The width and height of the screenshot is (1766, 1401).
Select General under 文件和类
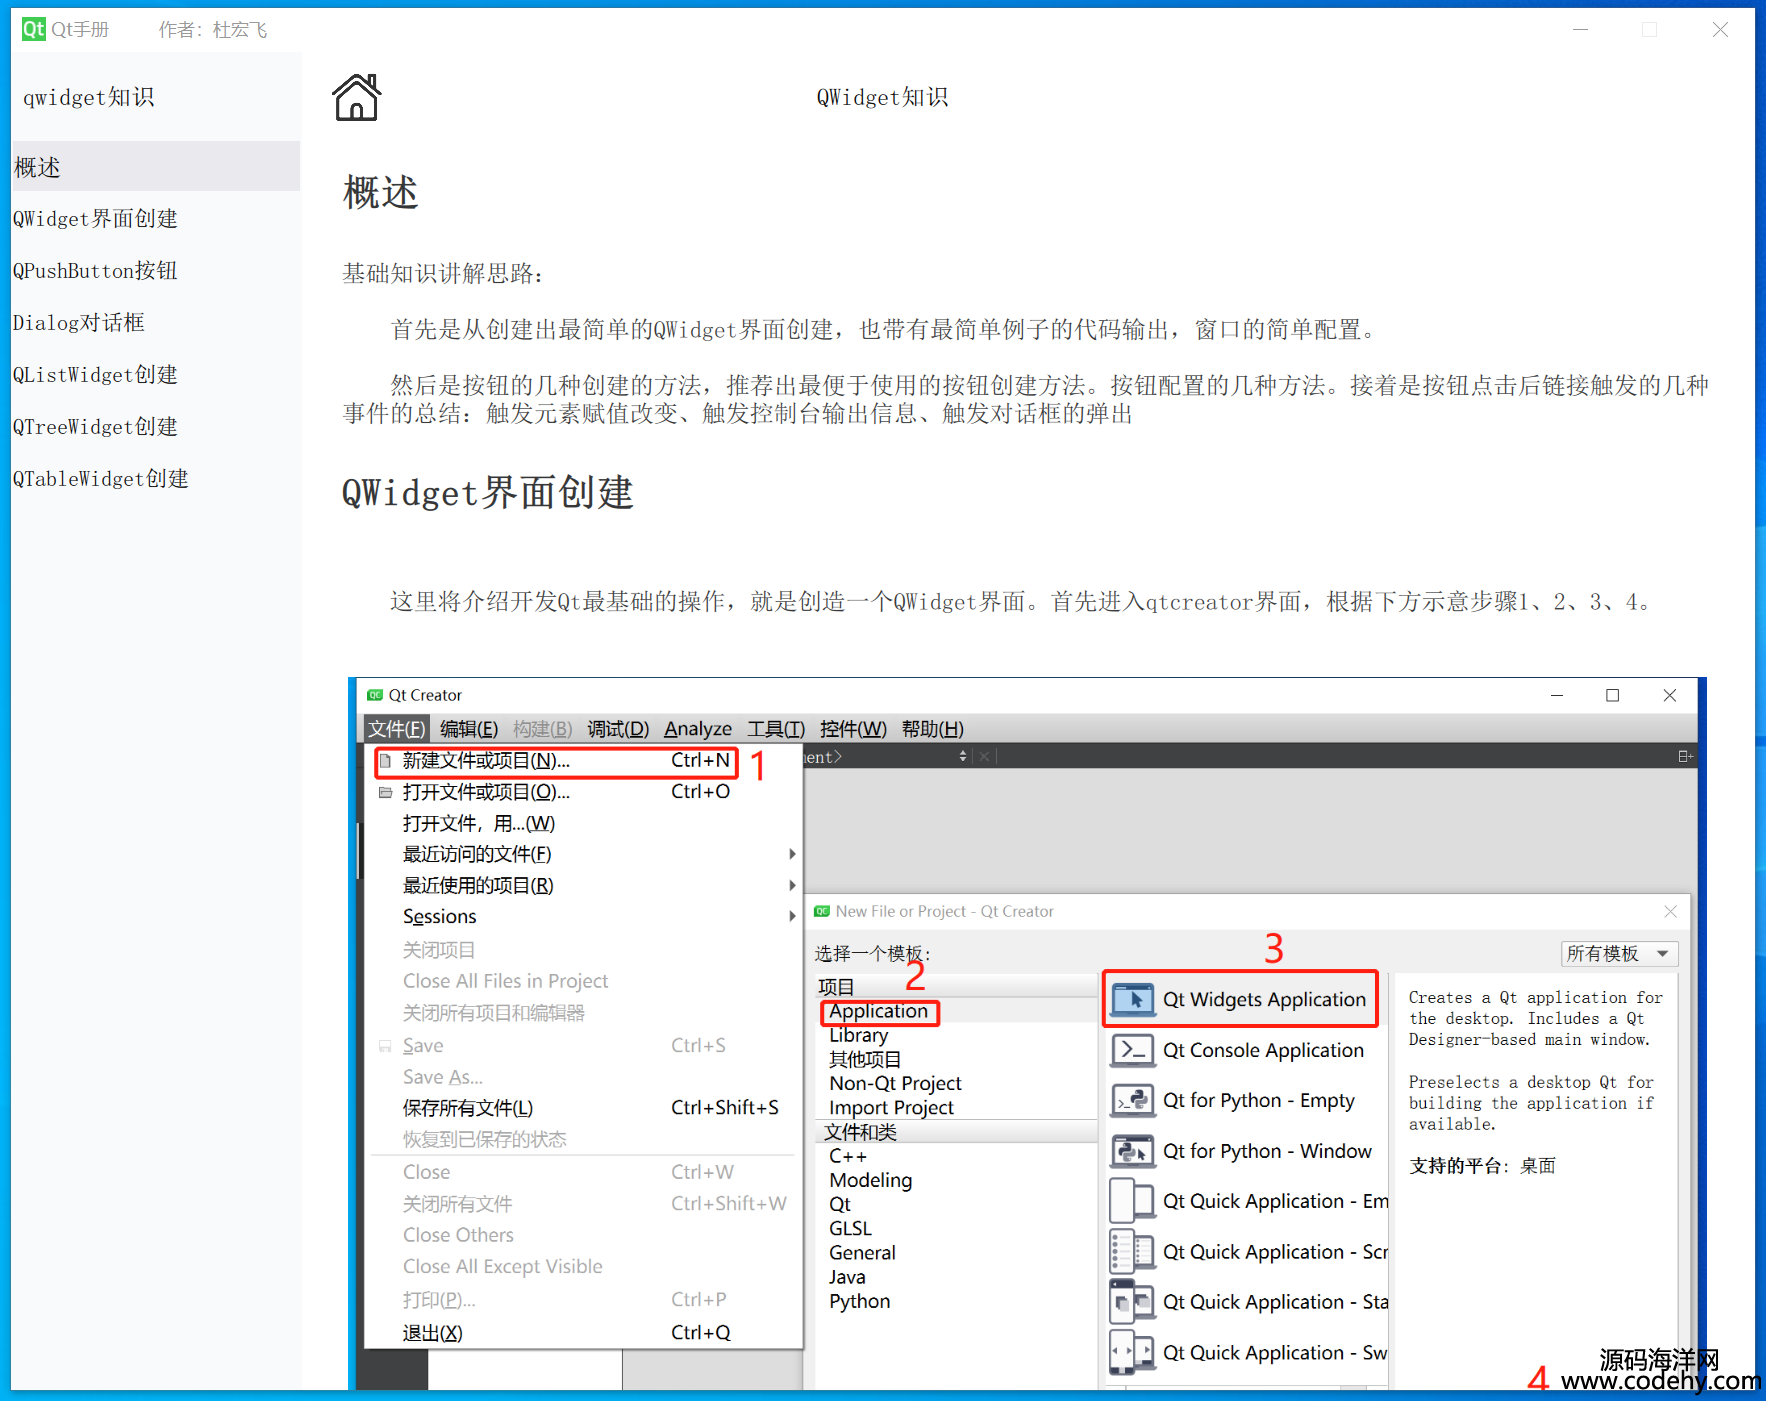(x=862, y=1252)
